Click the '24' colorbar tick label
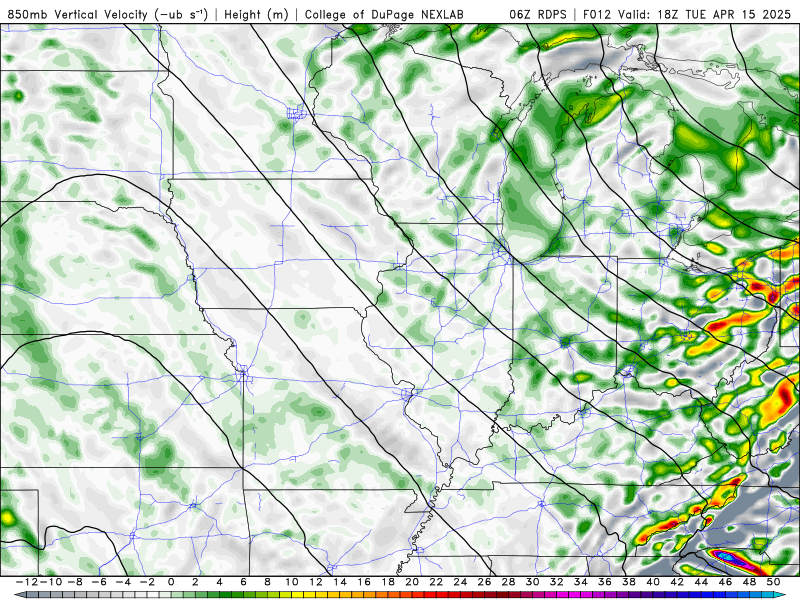This screenshot has height=600, width=800. 460,582
